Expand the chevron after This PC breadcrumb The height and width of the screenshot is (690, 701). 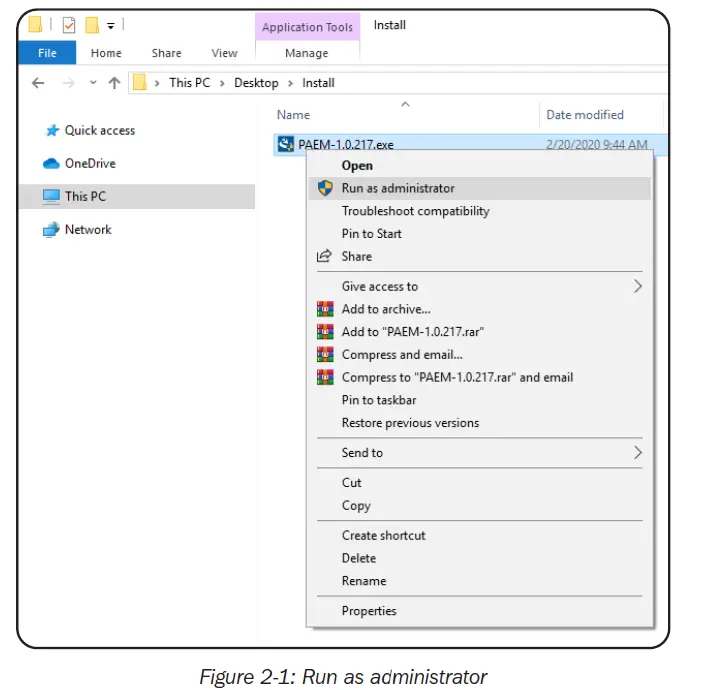click(222, 83)
